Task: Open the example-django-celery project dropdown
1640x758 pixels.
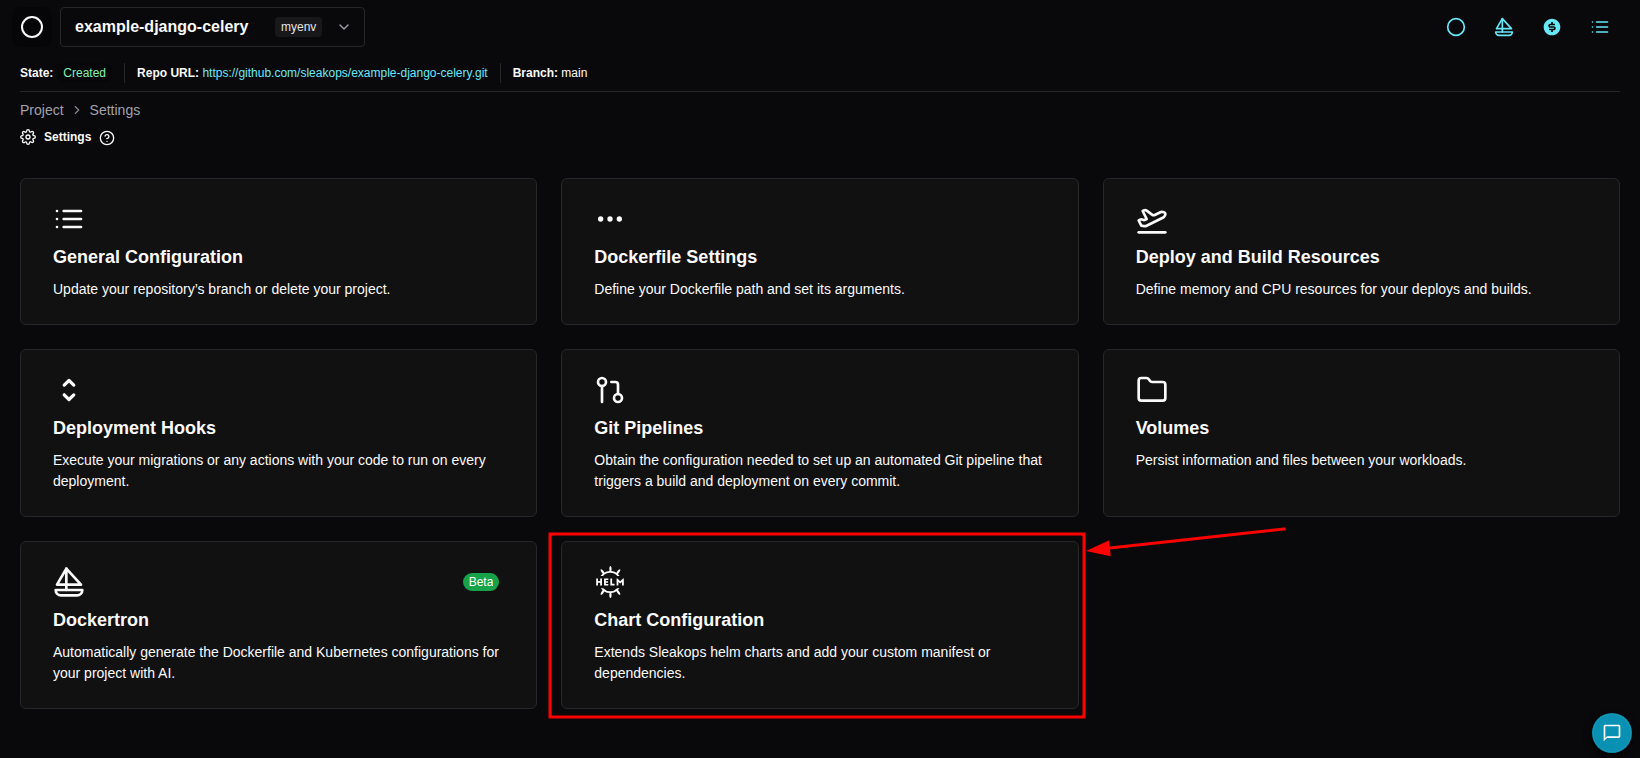Action: point(212,27)
